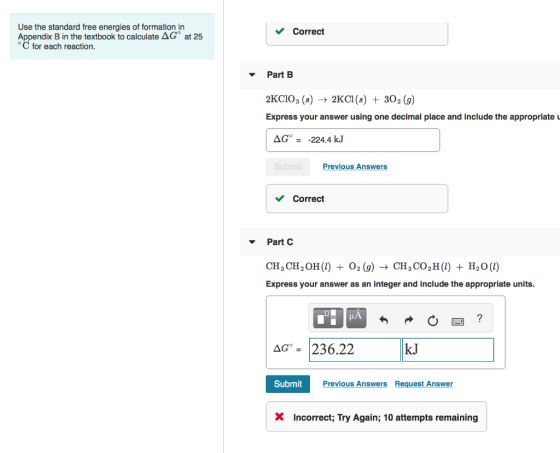Click the units field containing kJ

coord(448,349)
